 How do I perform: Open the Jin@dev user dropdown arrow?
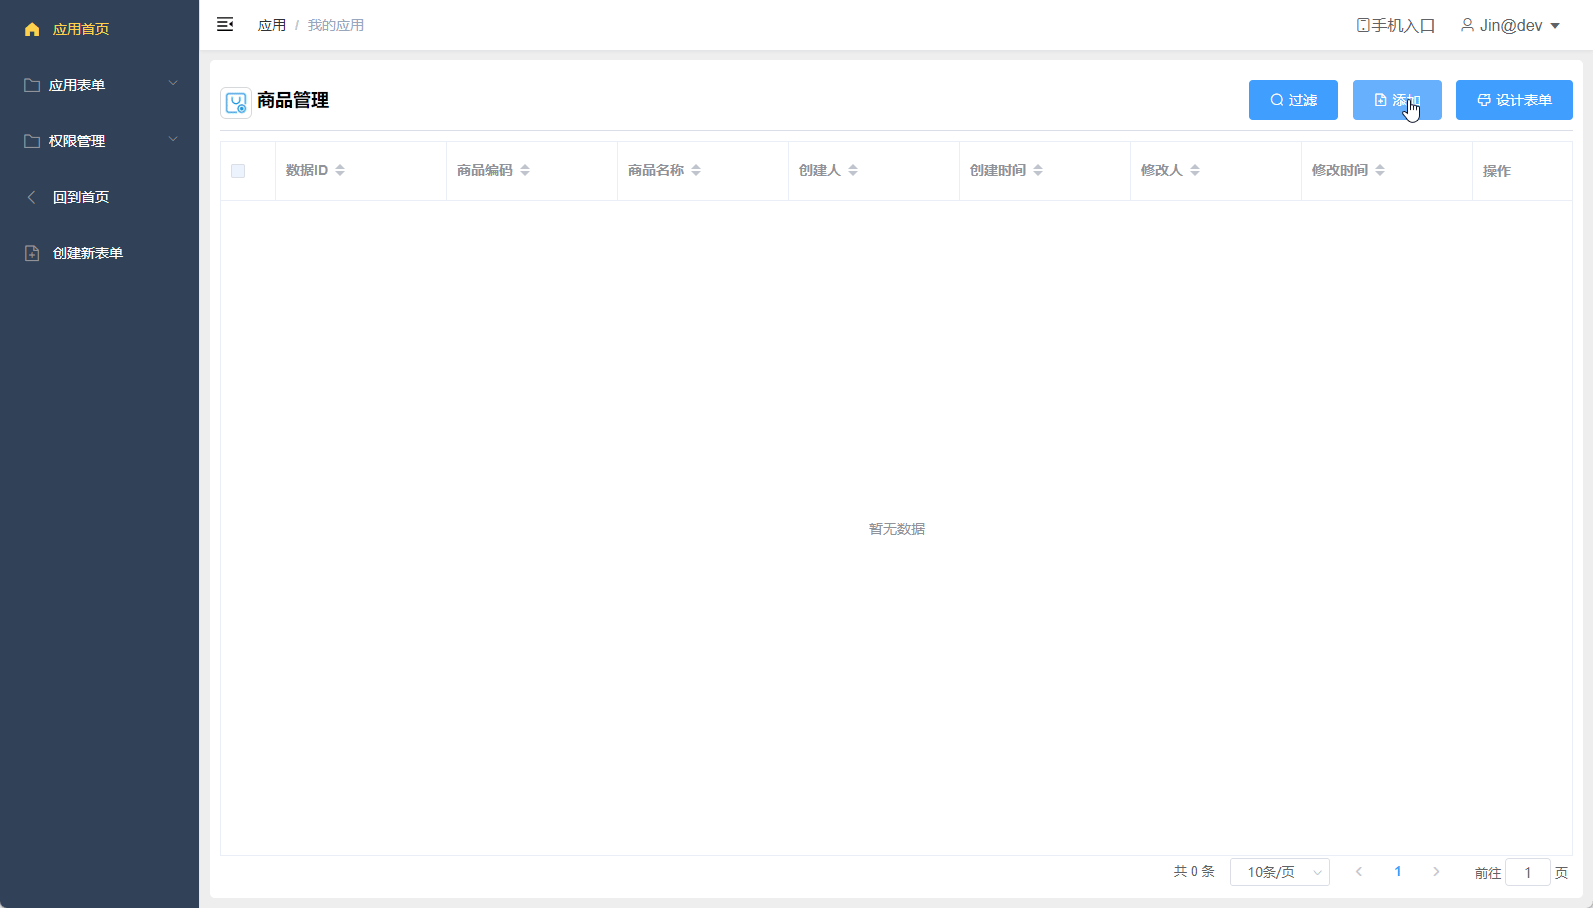coord(1555,26)
